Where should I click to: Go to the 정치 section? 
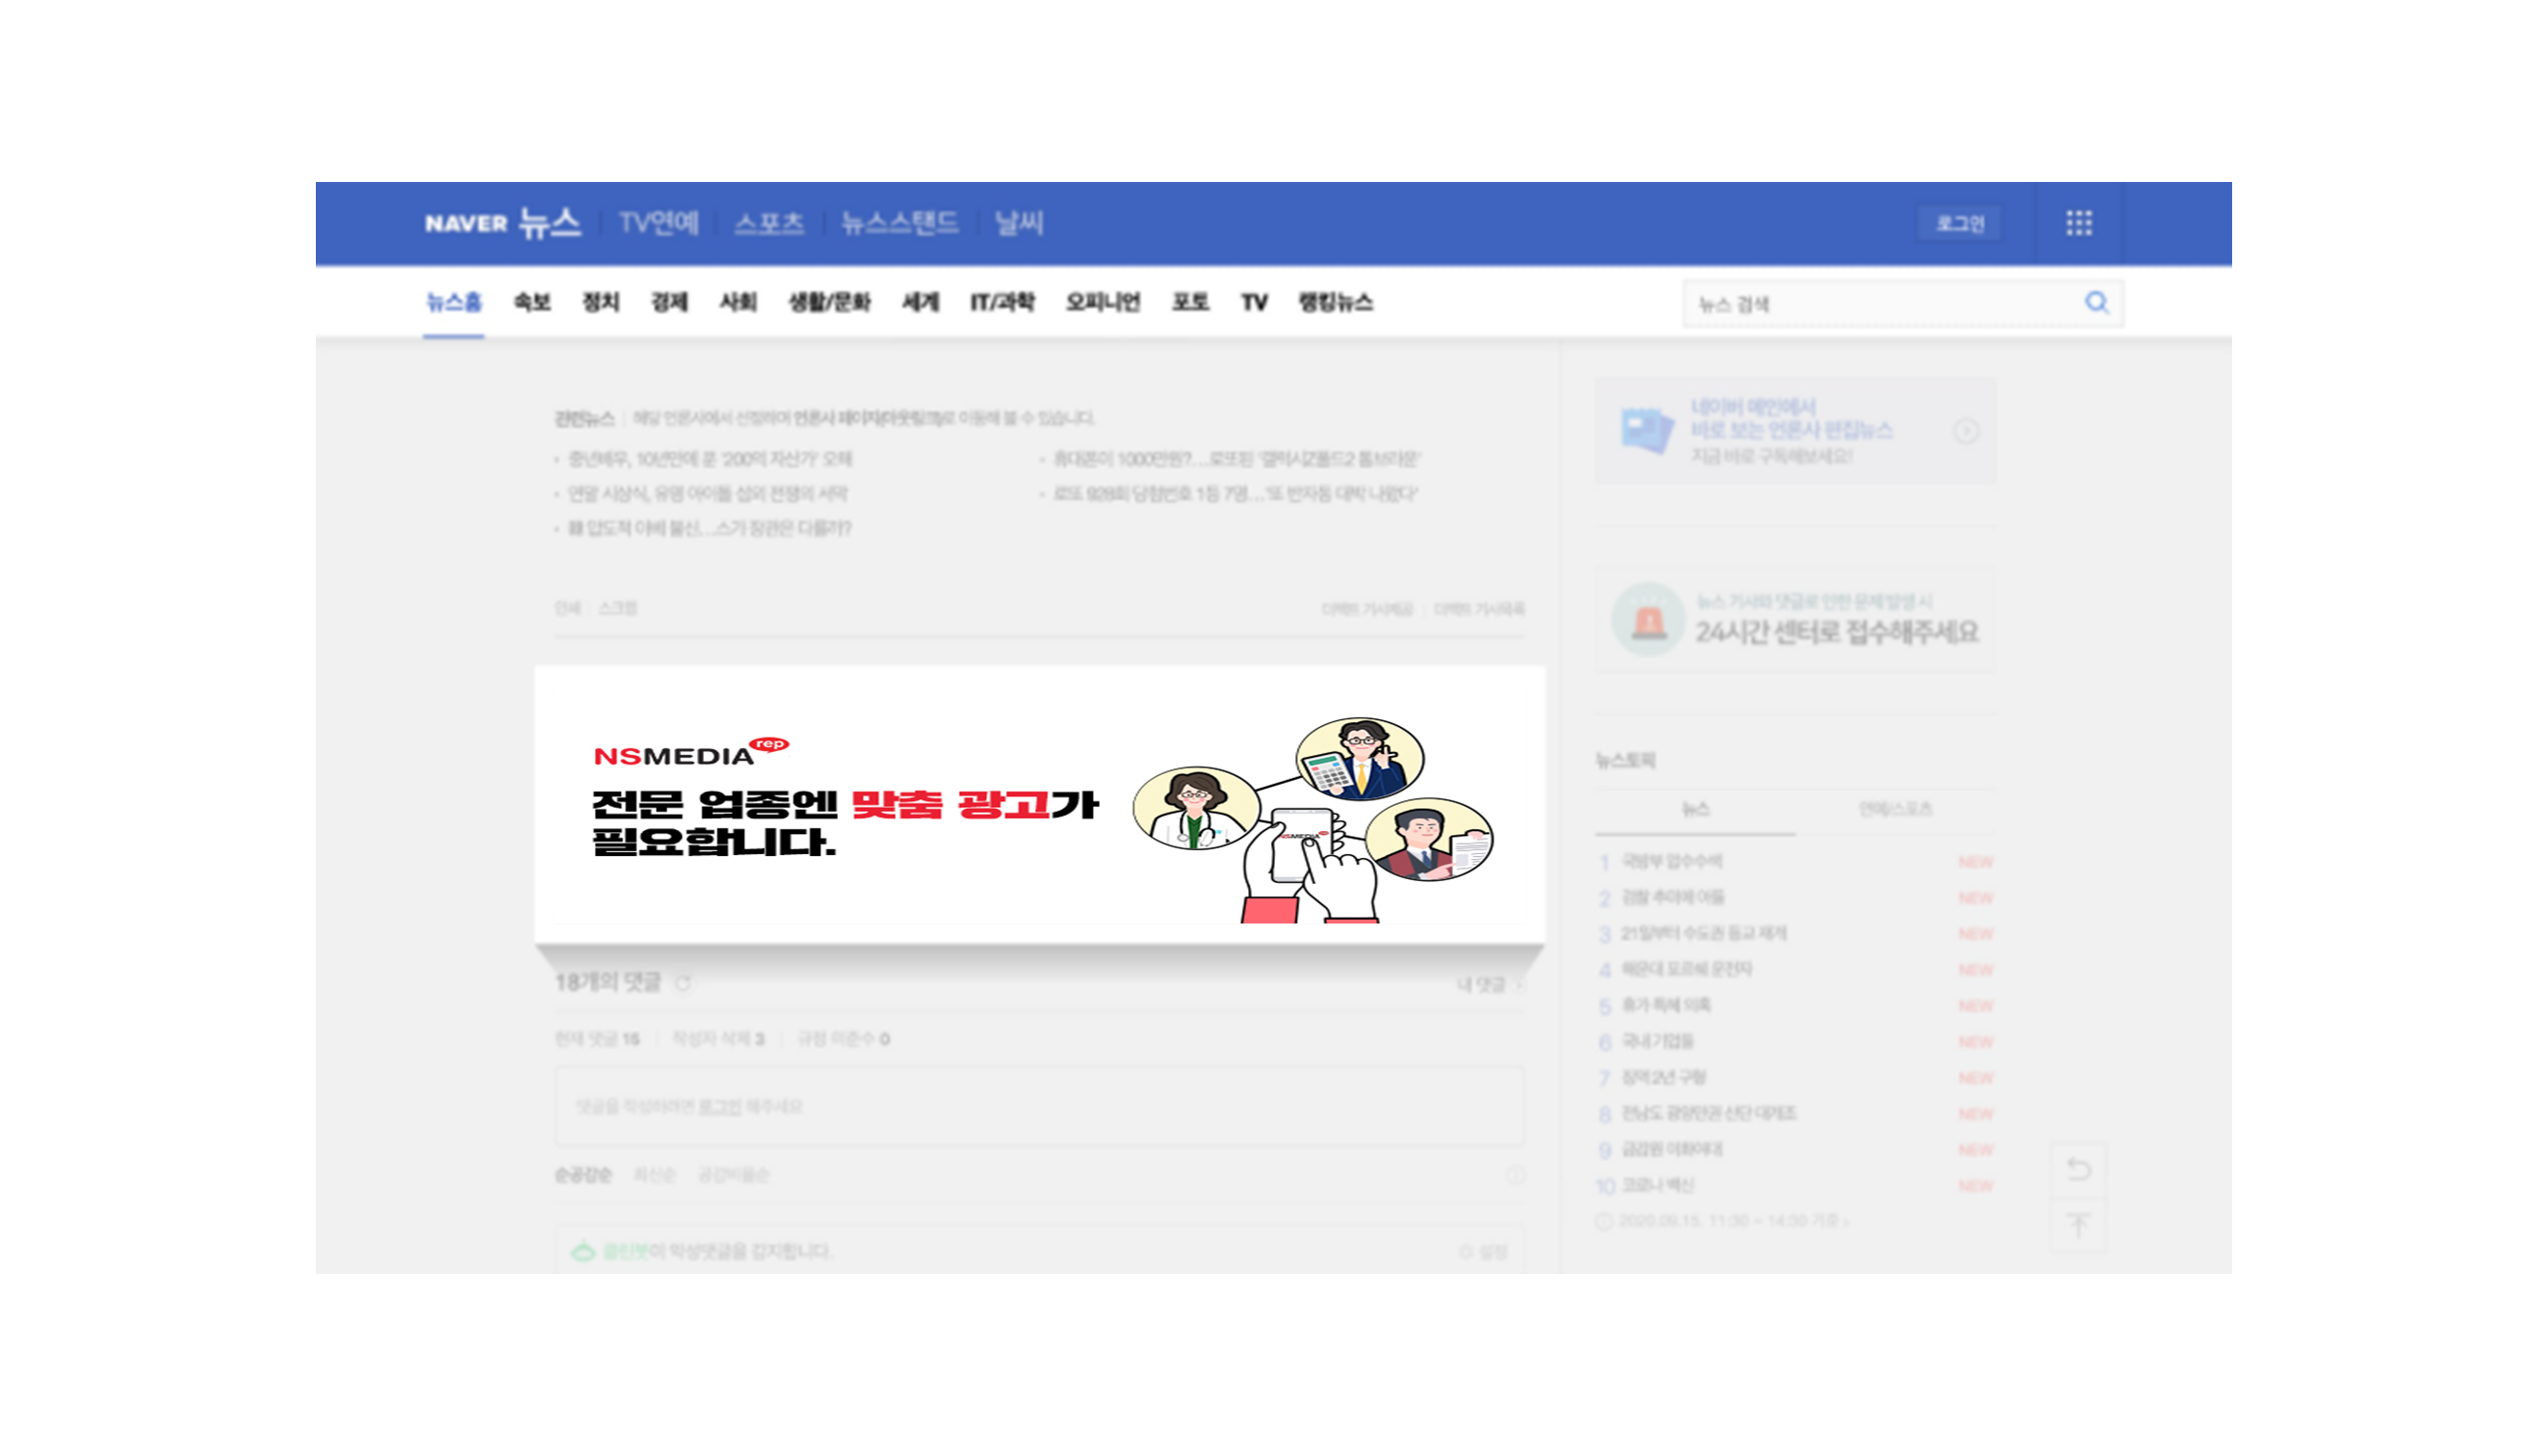601,302
